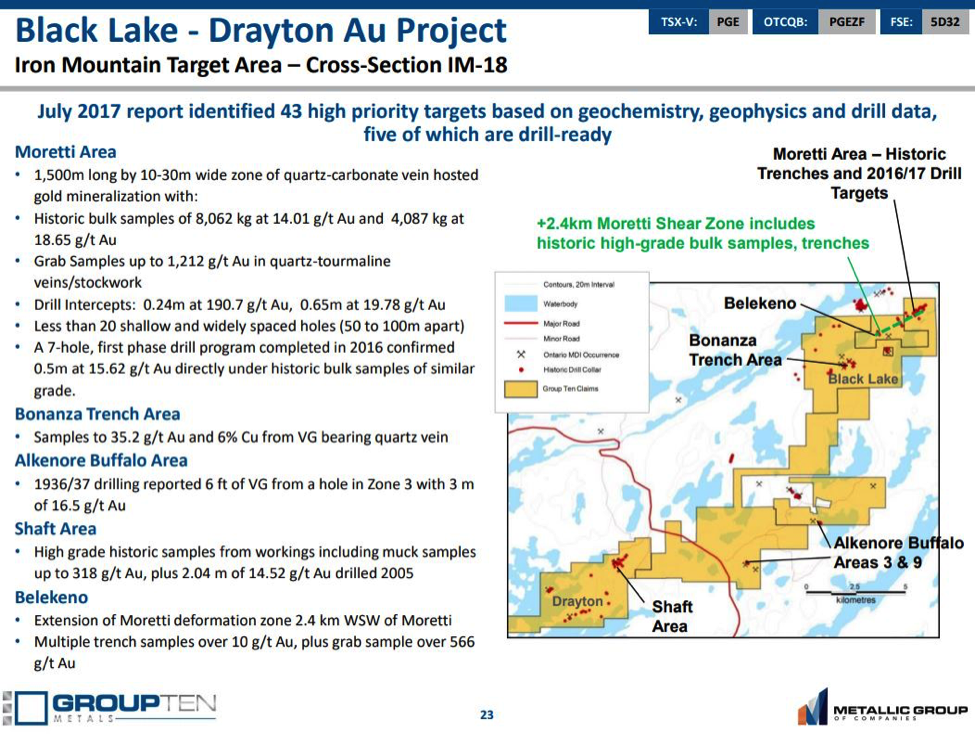
Task: Select the FSE exchange label
Action: 901,22
